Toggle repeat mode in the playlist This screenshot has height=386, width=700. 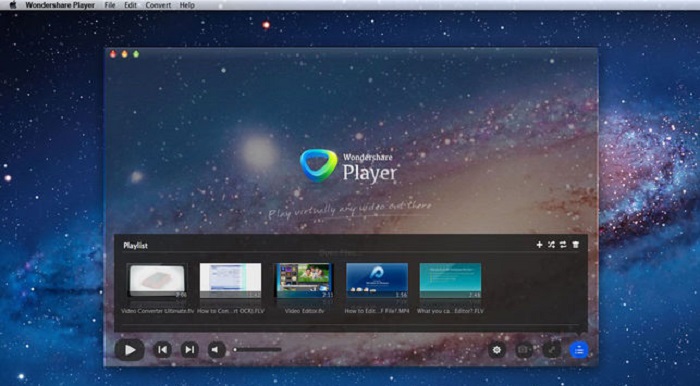(x=563, y=245)
